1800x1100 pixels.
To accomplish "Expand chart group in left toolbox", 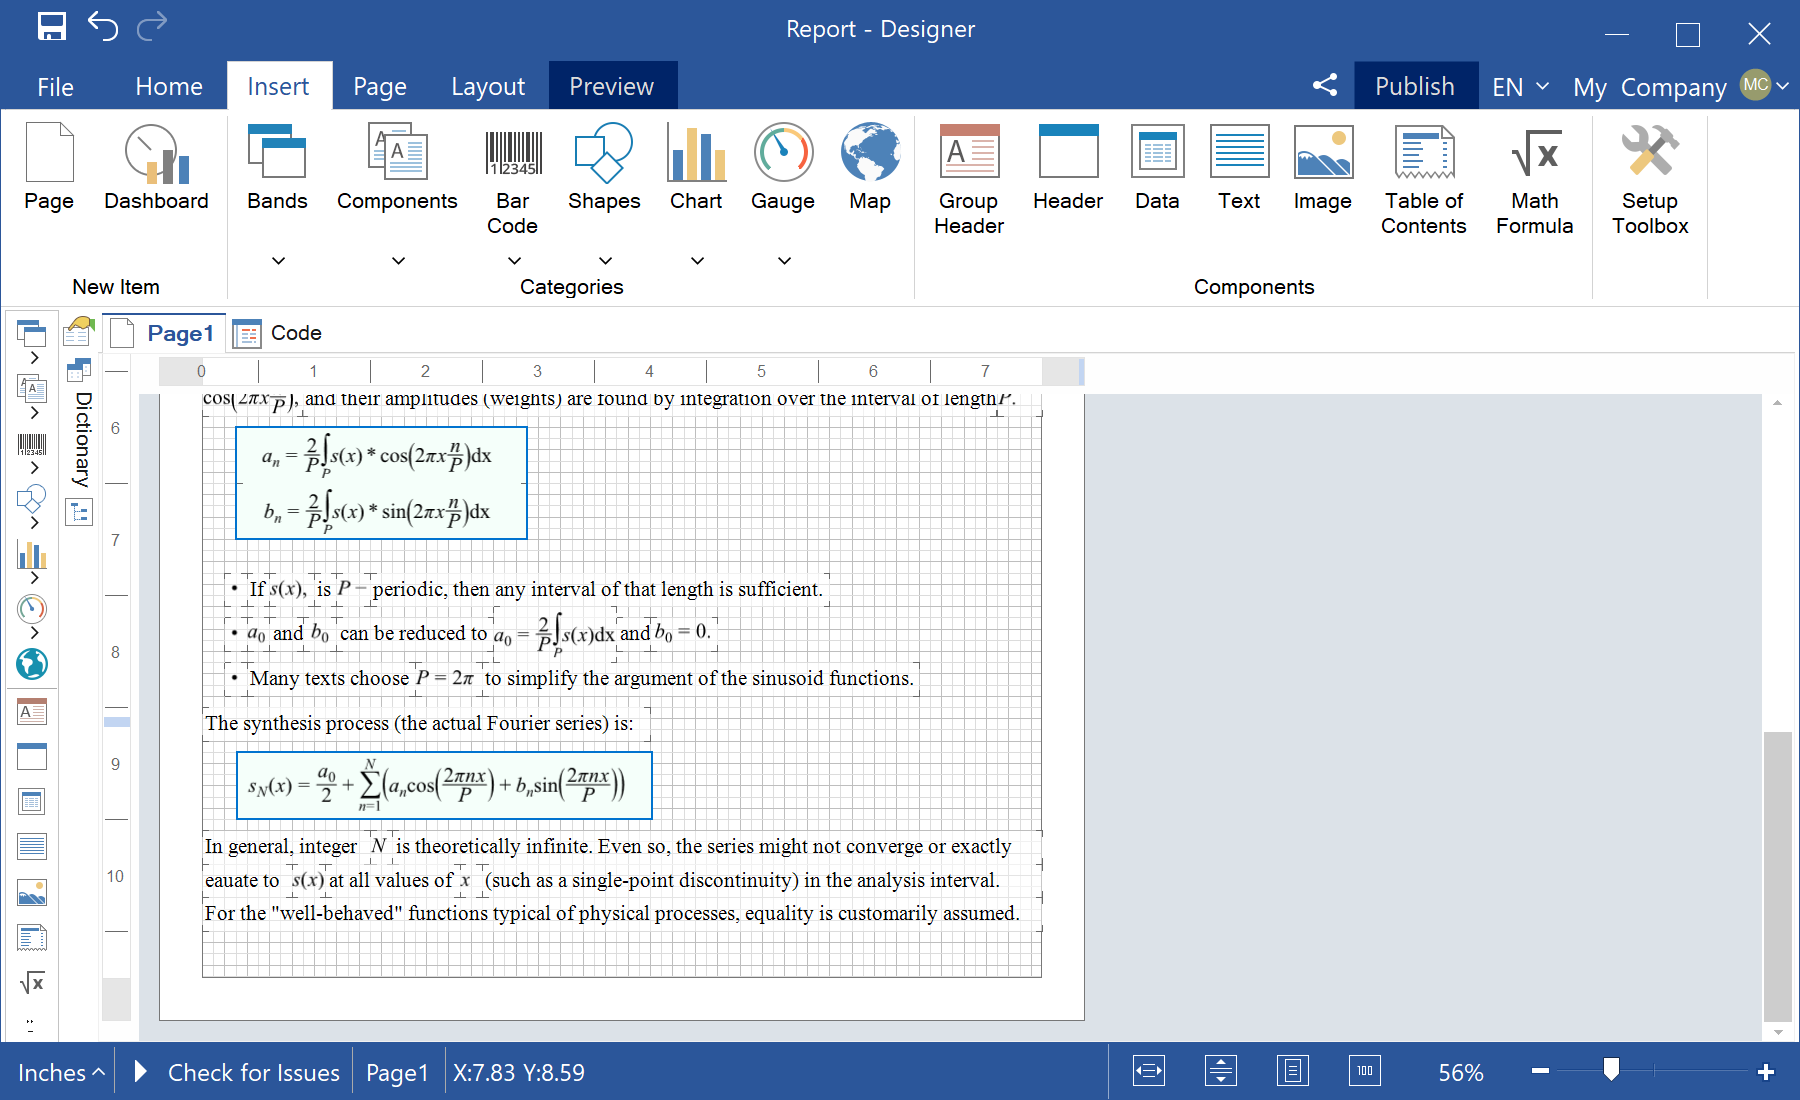I will 35,578.
